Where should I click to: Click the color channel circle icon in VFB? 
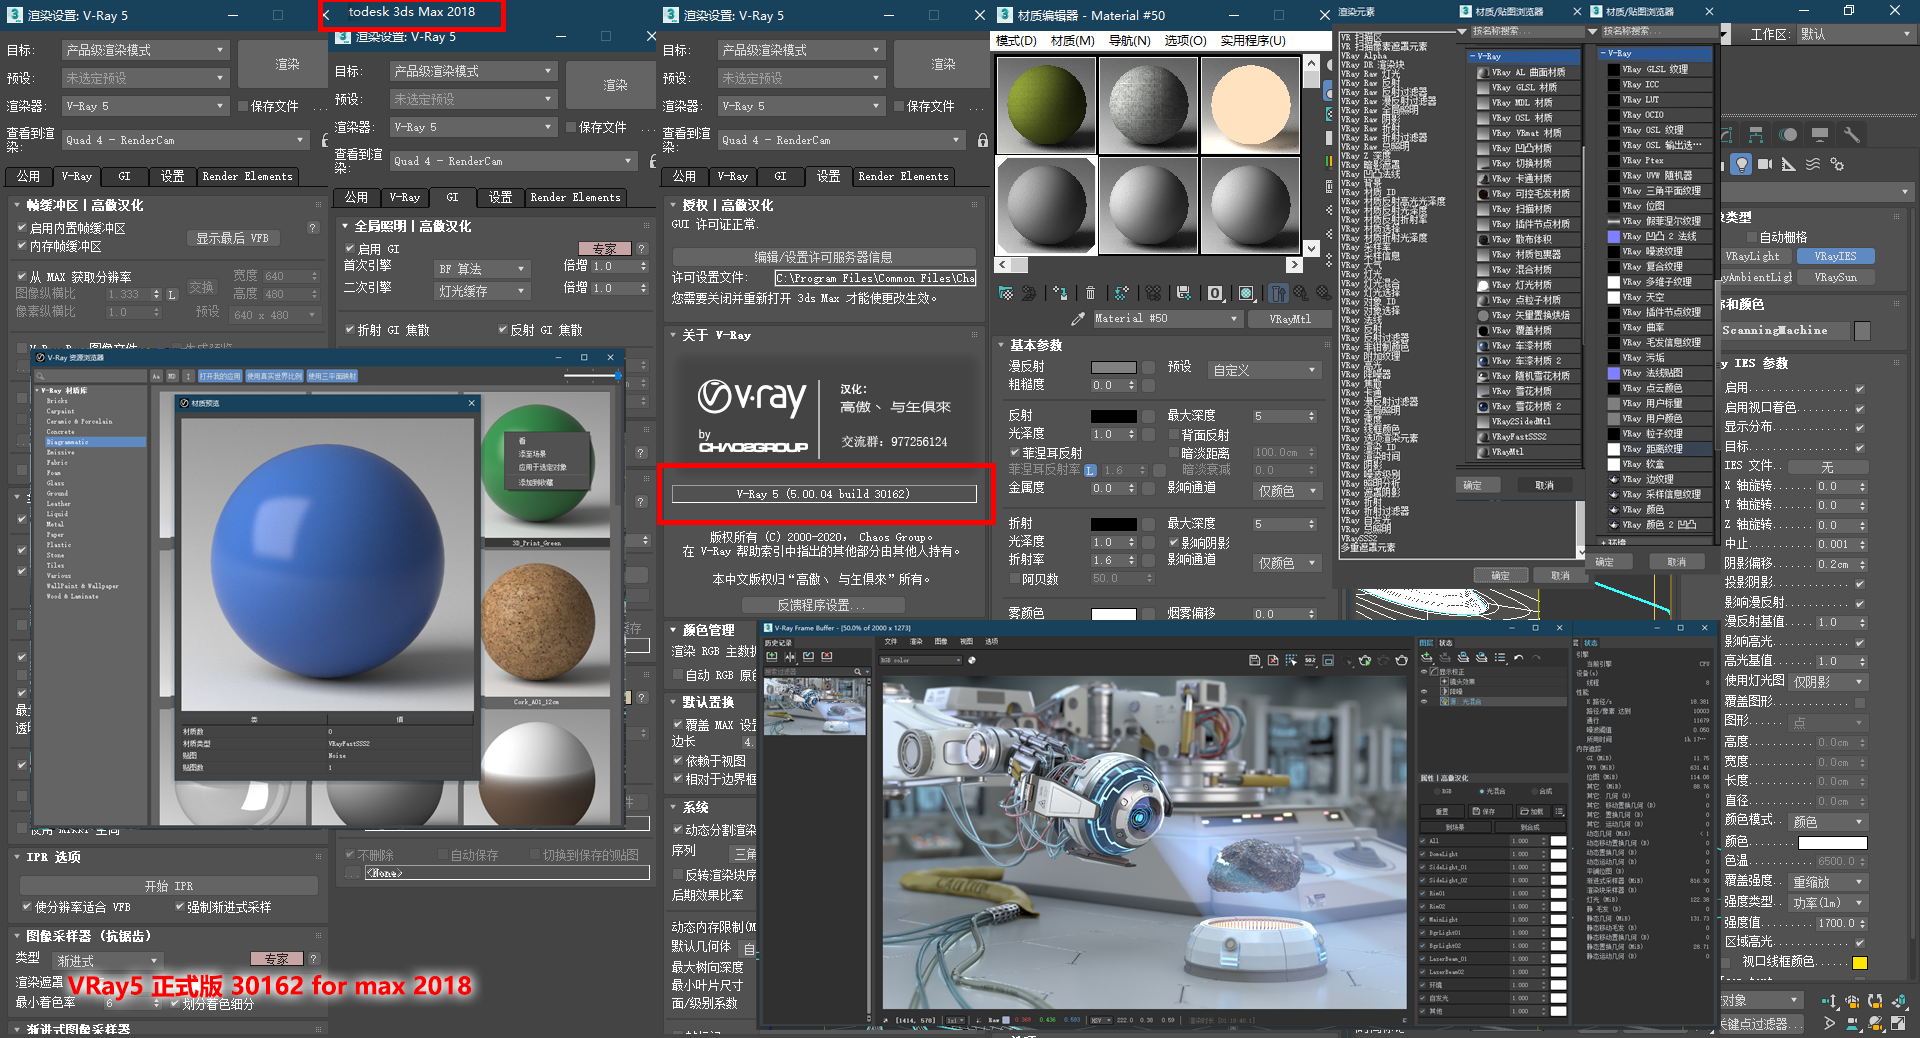pyautogui.click(x=972, y=660)
